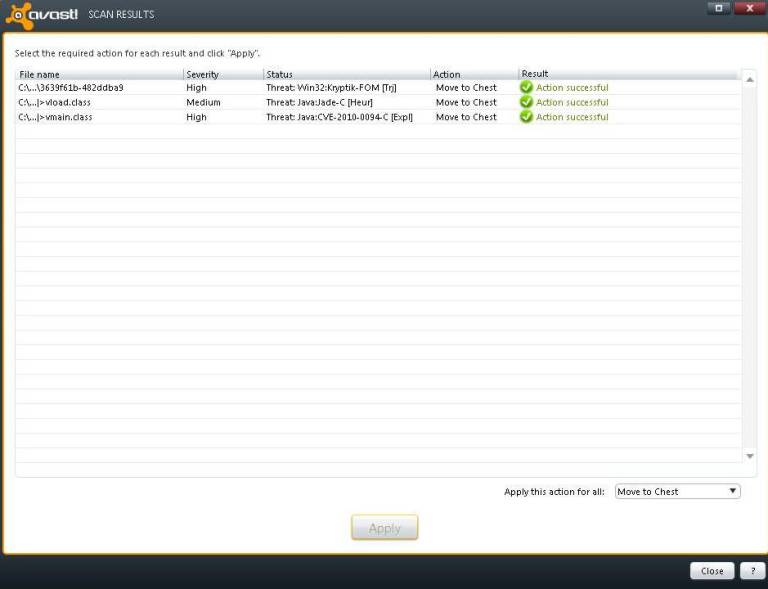Click Medium severity cell
The width and height of the screenshot is (768, 589).
(203, 102)
